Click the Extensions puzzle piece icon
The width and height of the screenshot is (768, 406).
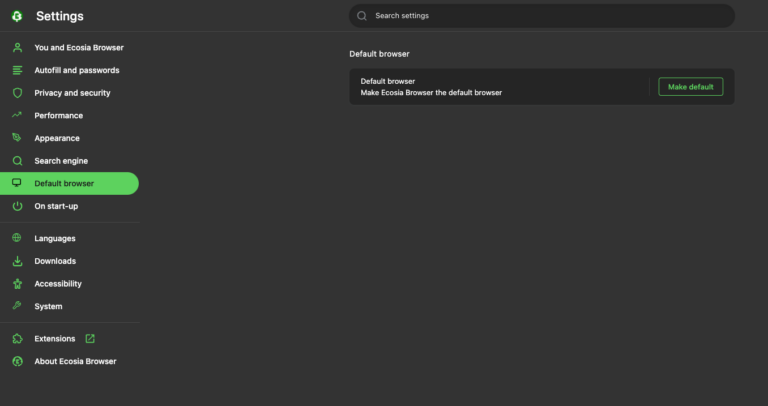[17, 338]
